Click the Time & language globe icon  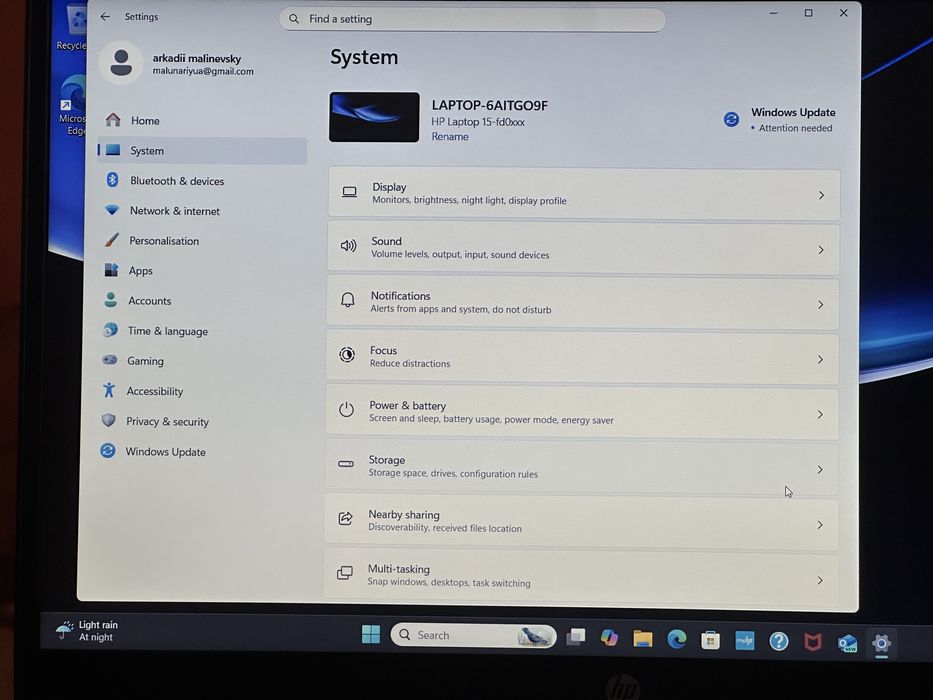click(110, 330)
